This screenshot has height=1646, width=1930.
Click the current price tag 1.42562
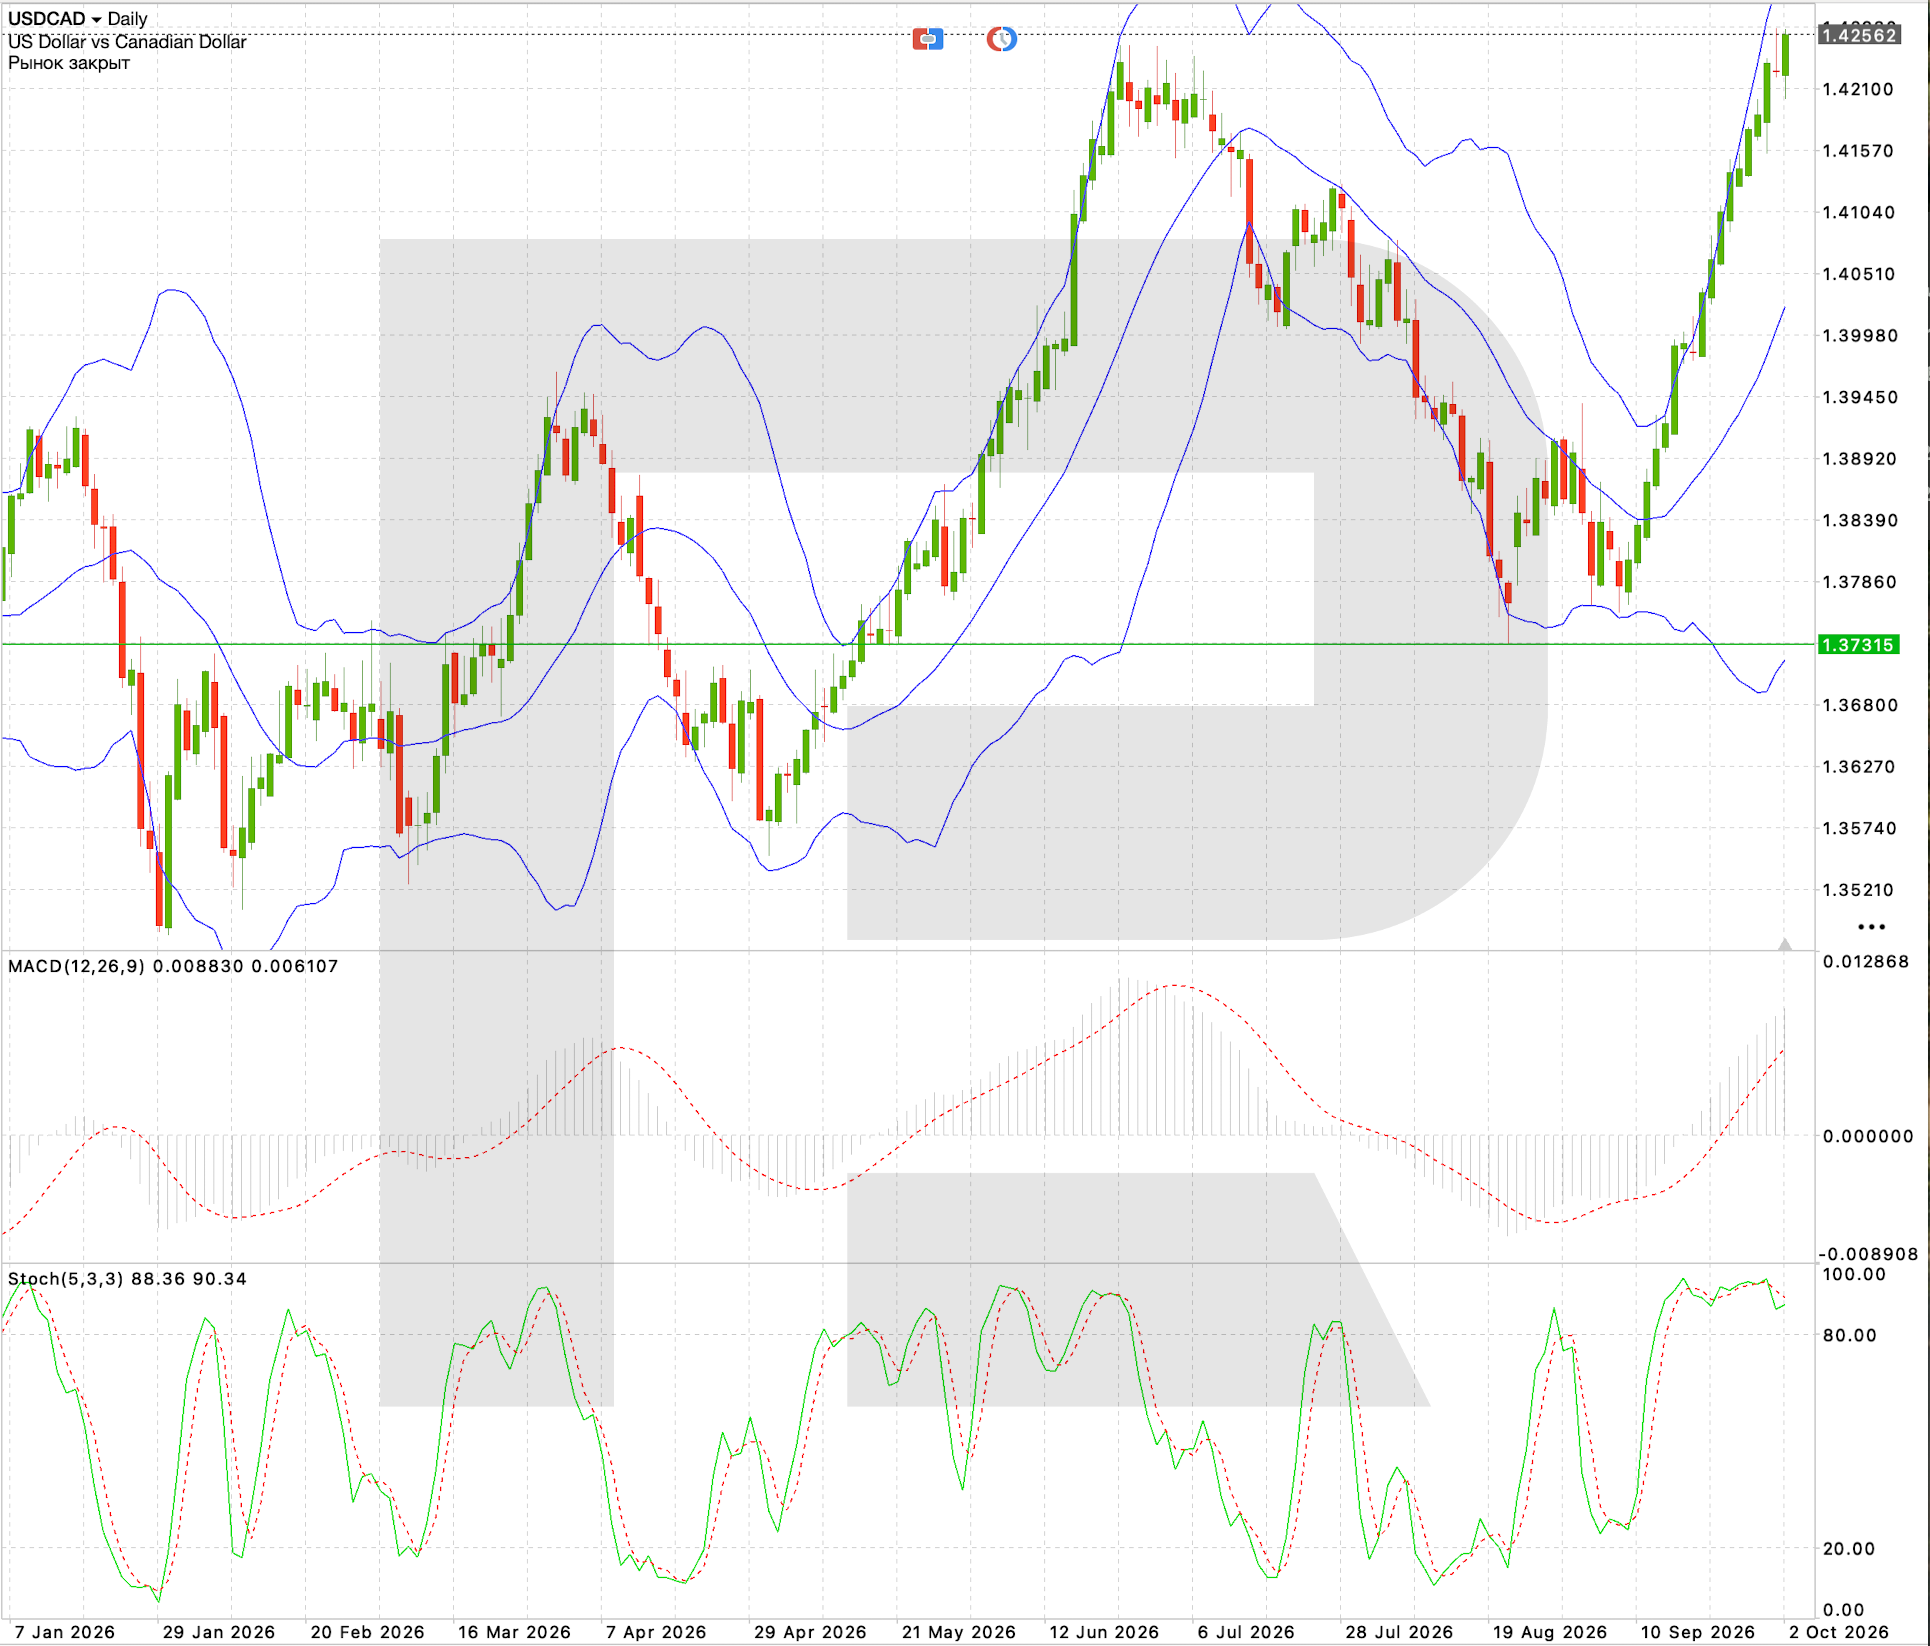pos(1859,35)
